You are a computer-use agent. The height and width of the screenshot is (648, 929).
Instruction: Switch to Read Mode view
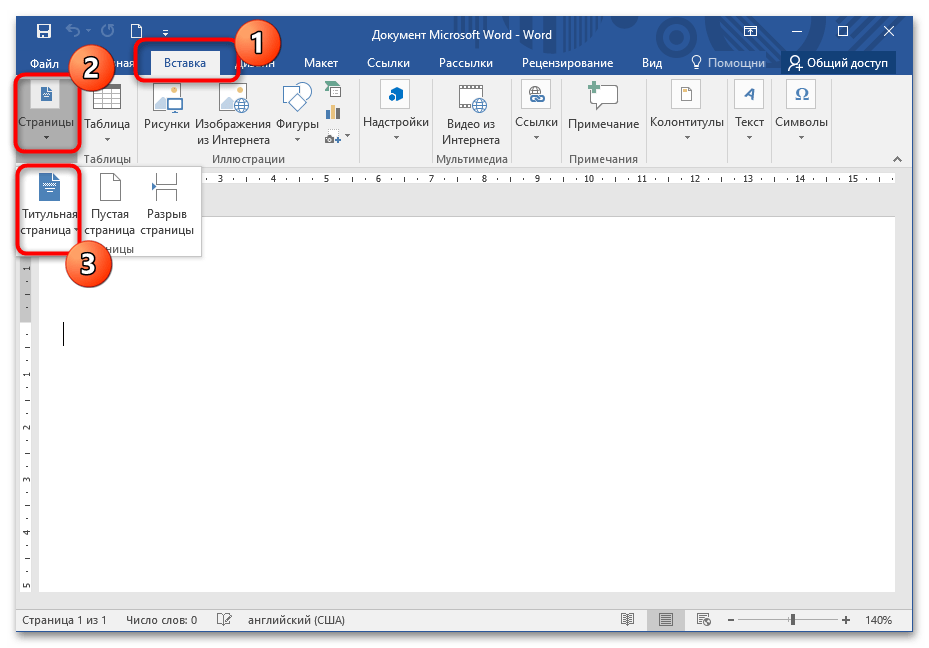627,620
